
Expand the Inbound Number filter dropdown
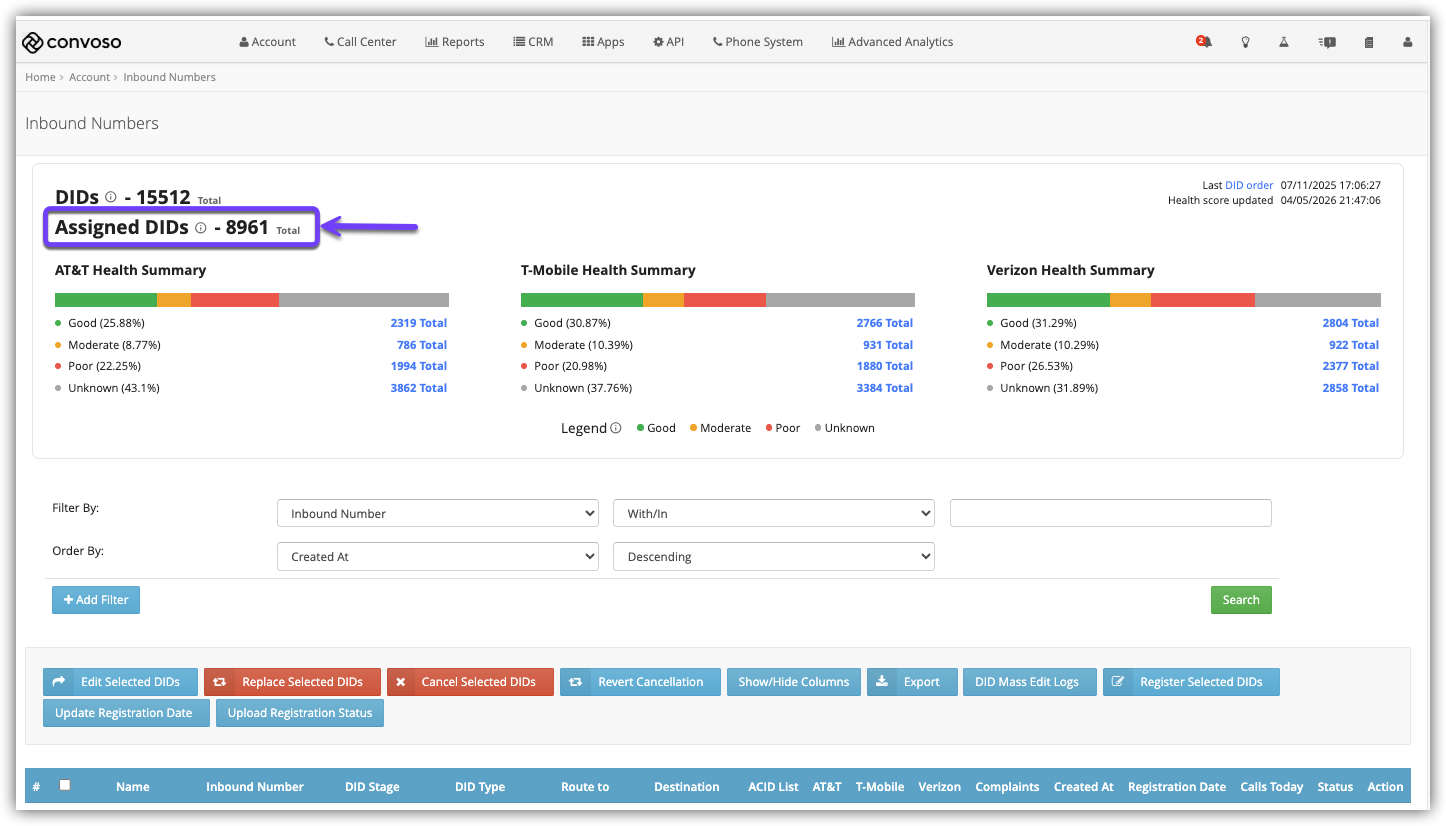tap(438, 513)
